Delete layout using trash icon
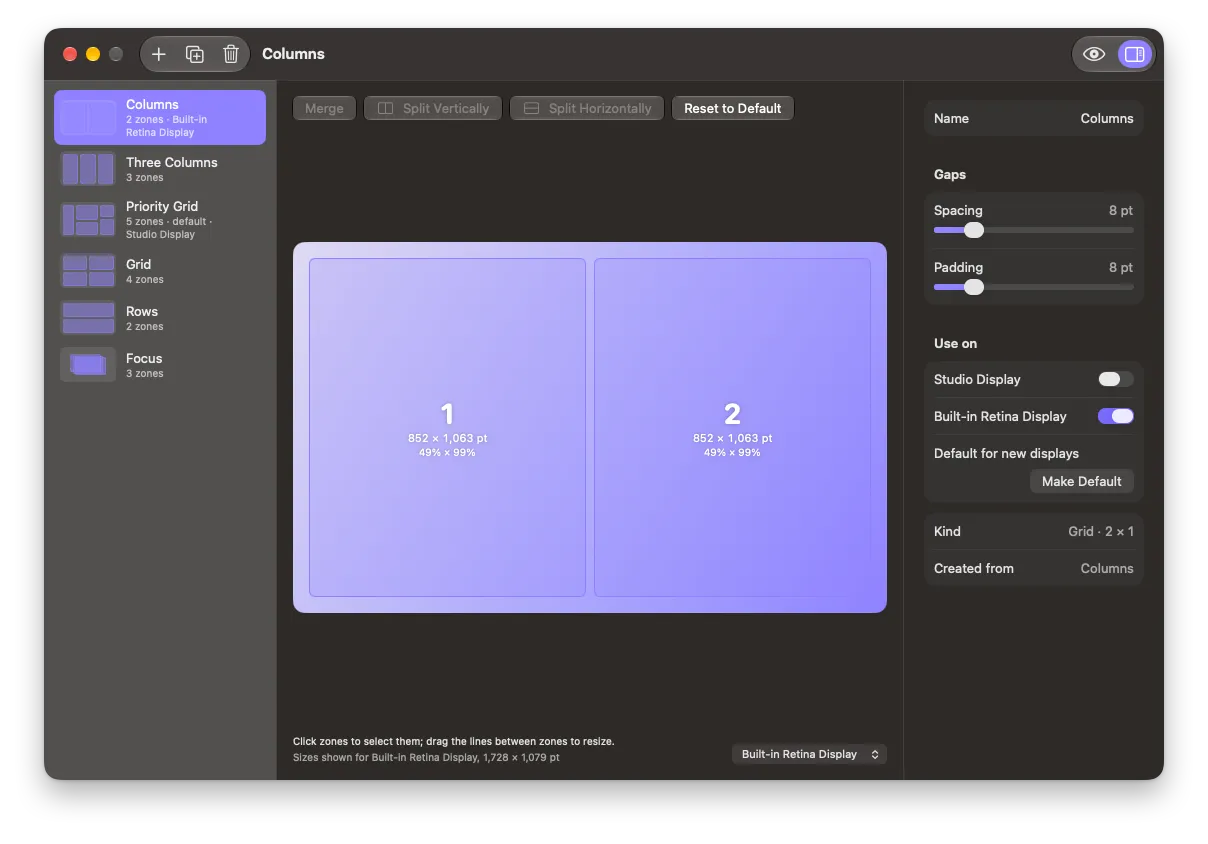This screenshot has width=1208, height=844. [x=231, y=54]
